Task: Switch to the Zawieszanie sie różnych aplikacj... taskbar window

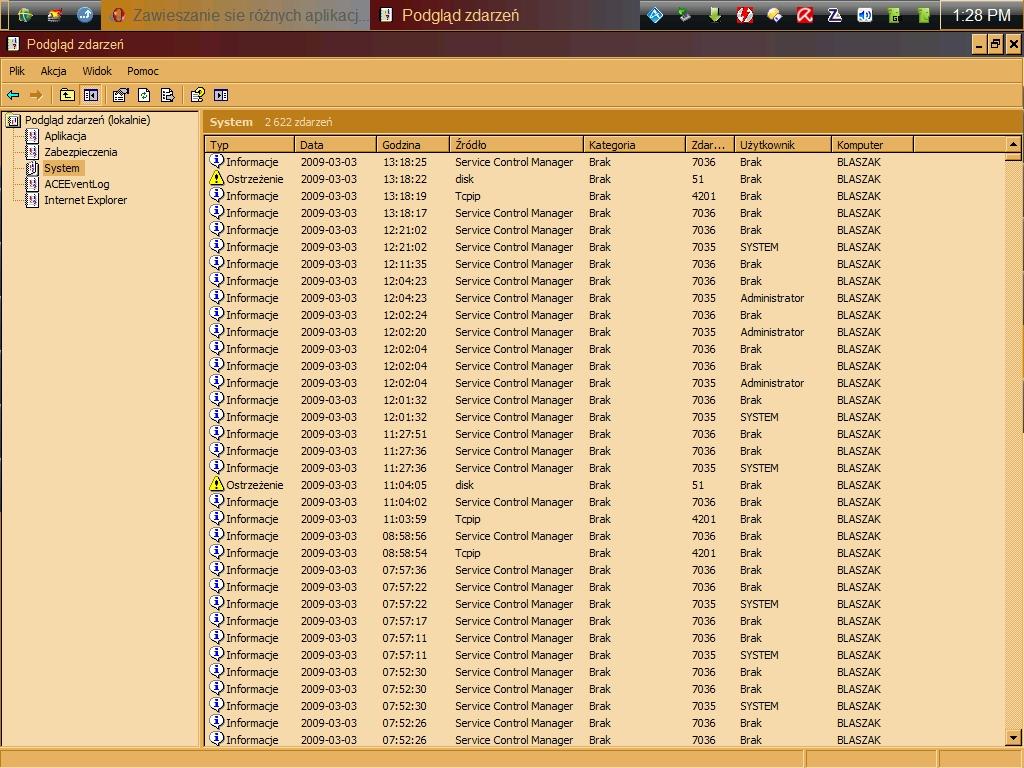Action: pyautogui.click(x=236, y=15)
